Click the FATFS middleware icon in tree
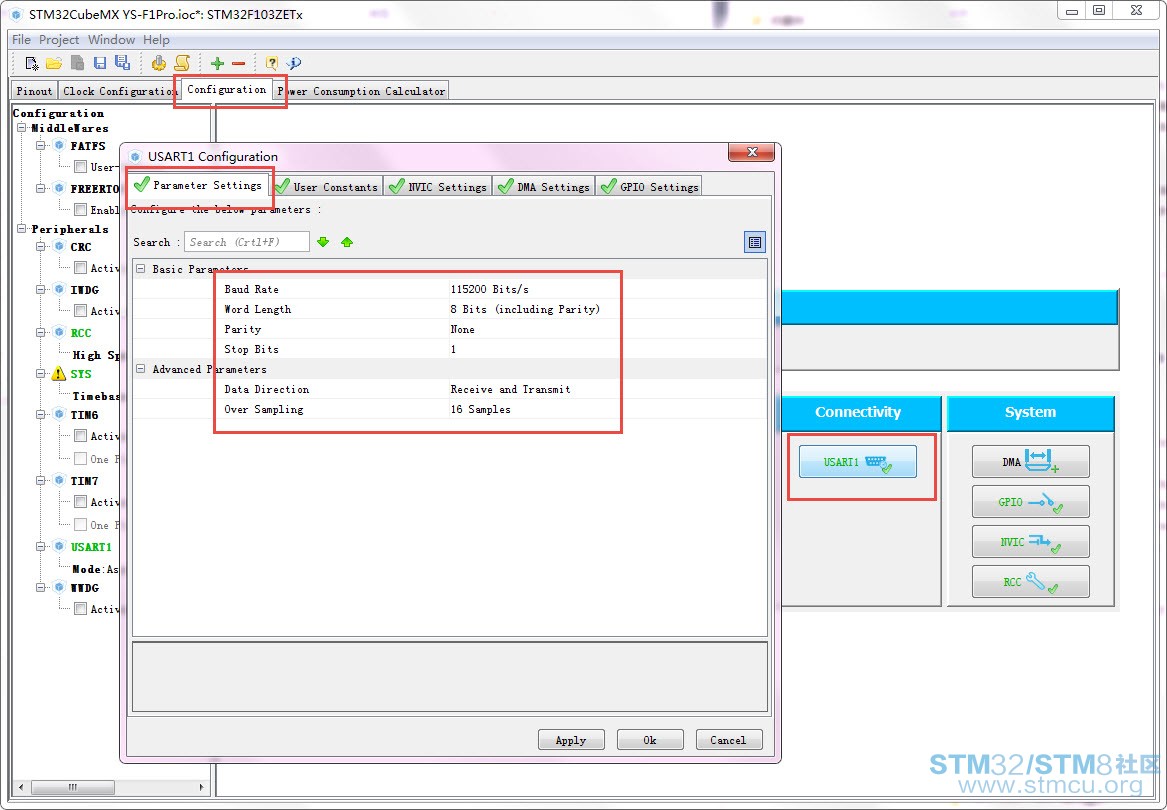The height and width of the screenshot is (810, 1167). 60,145
